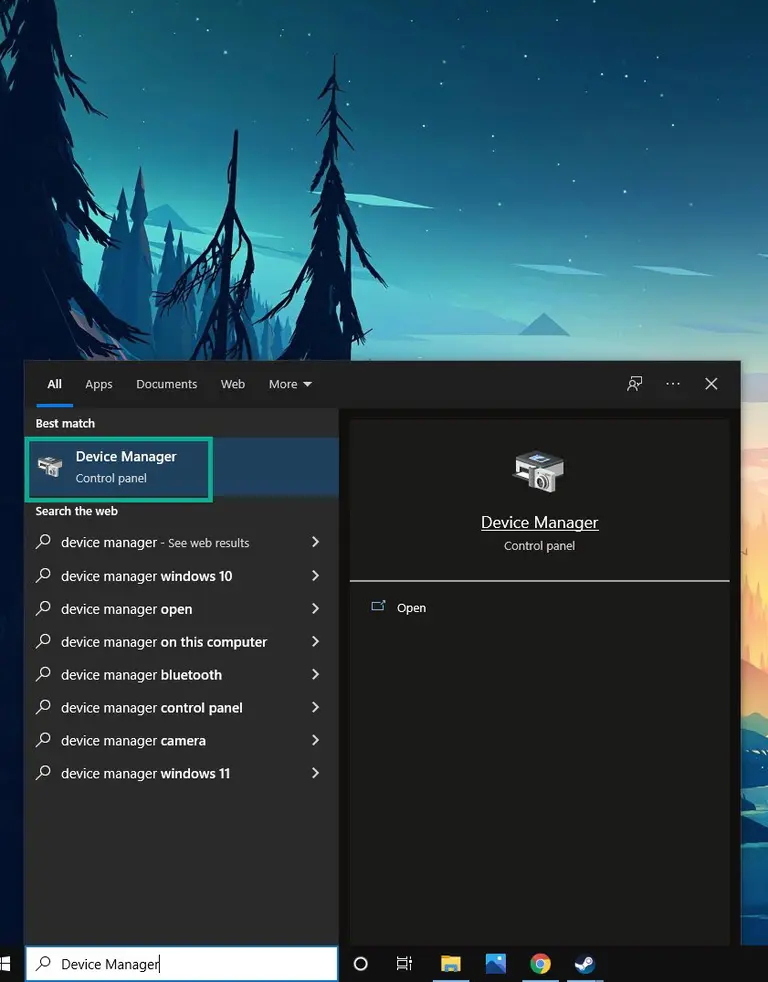The image size is (768, 982).
Task: Select 'device manager windows 11' suggestion
Action: tap(182, 773)
